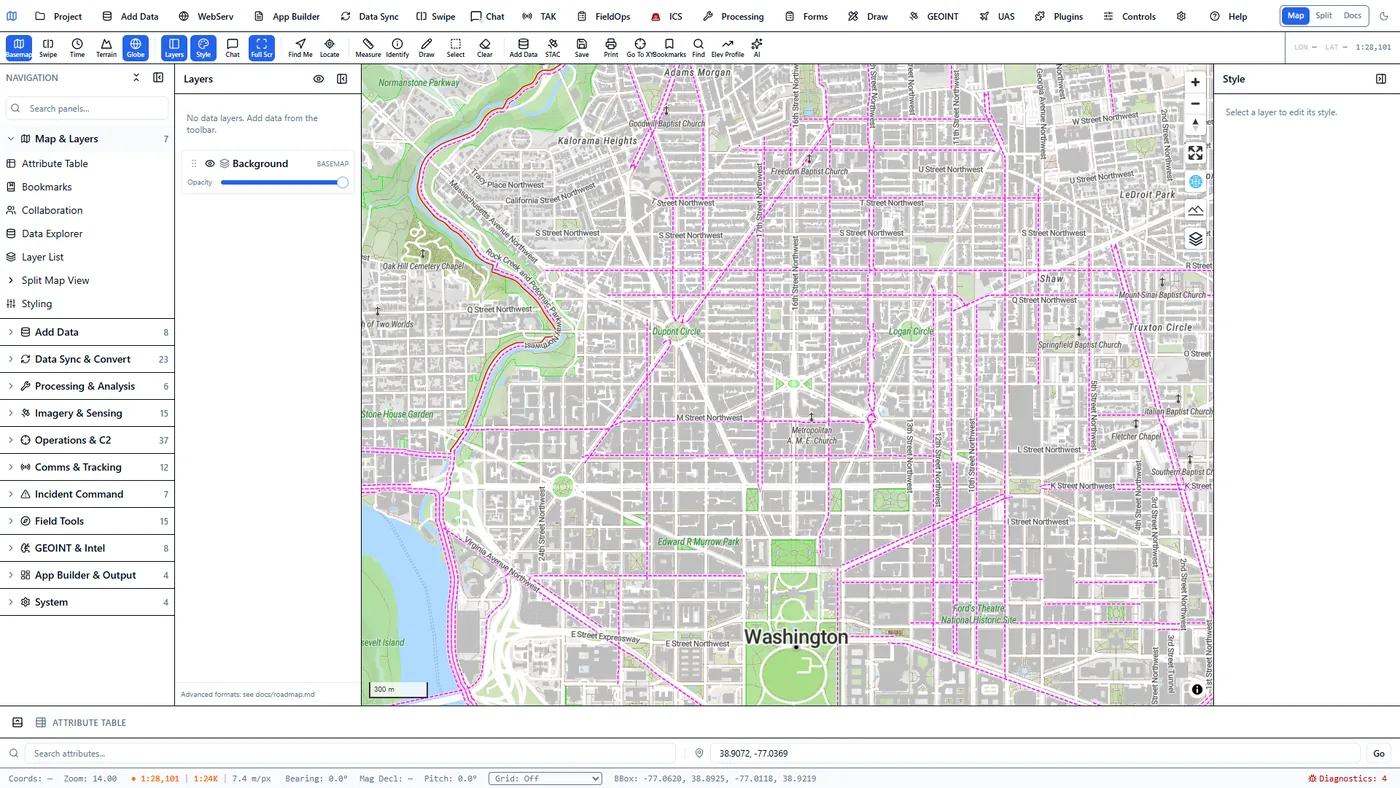
Task: Adjust Background opacity slider
Action: click(284, 182)
